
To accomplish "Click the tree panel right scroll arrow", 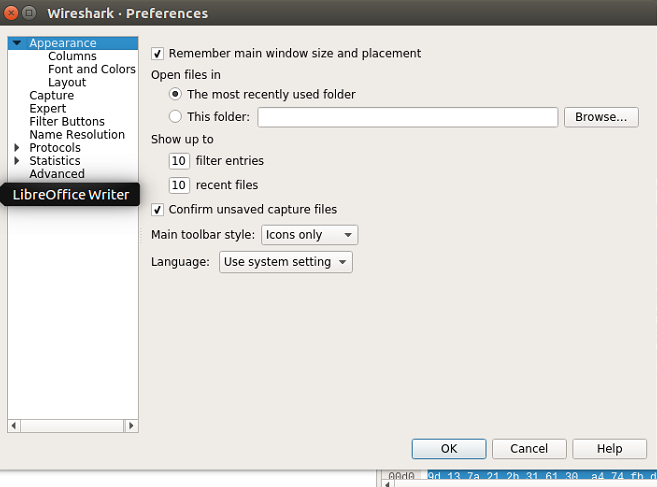I will 131,426.
